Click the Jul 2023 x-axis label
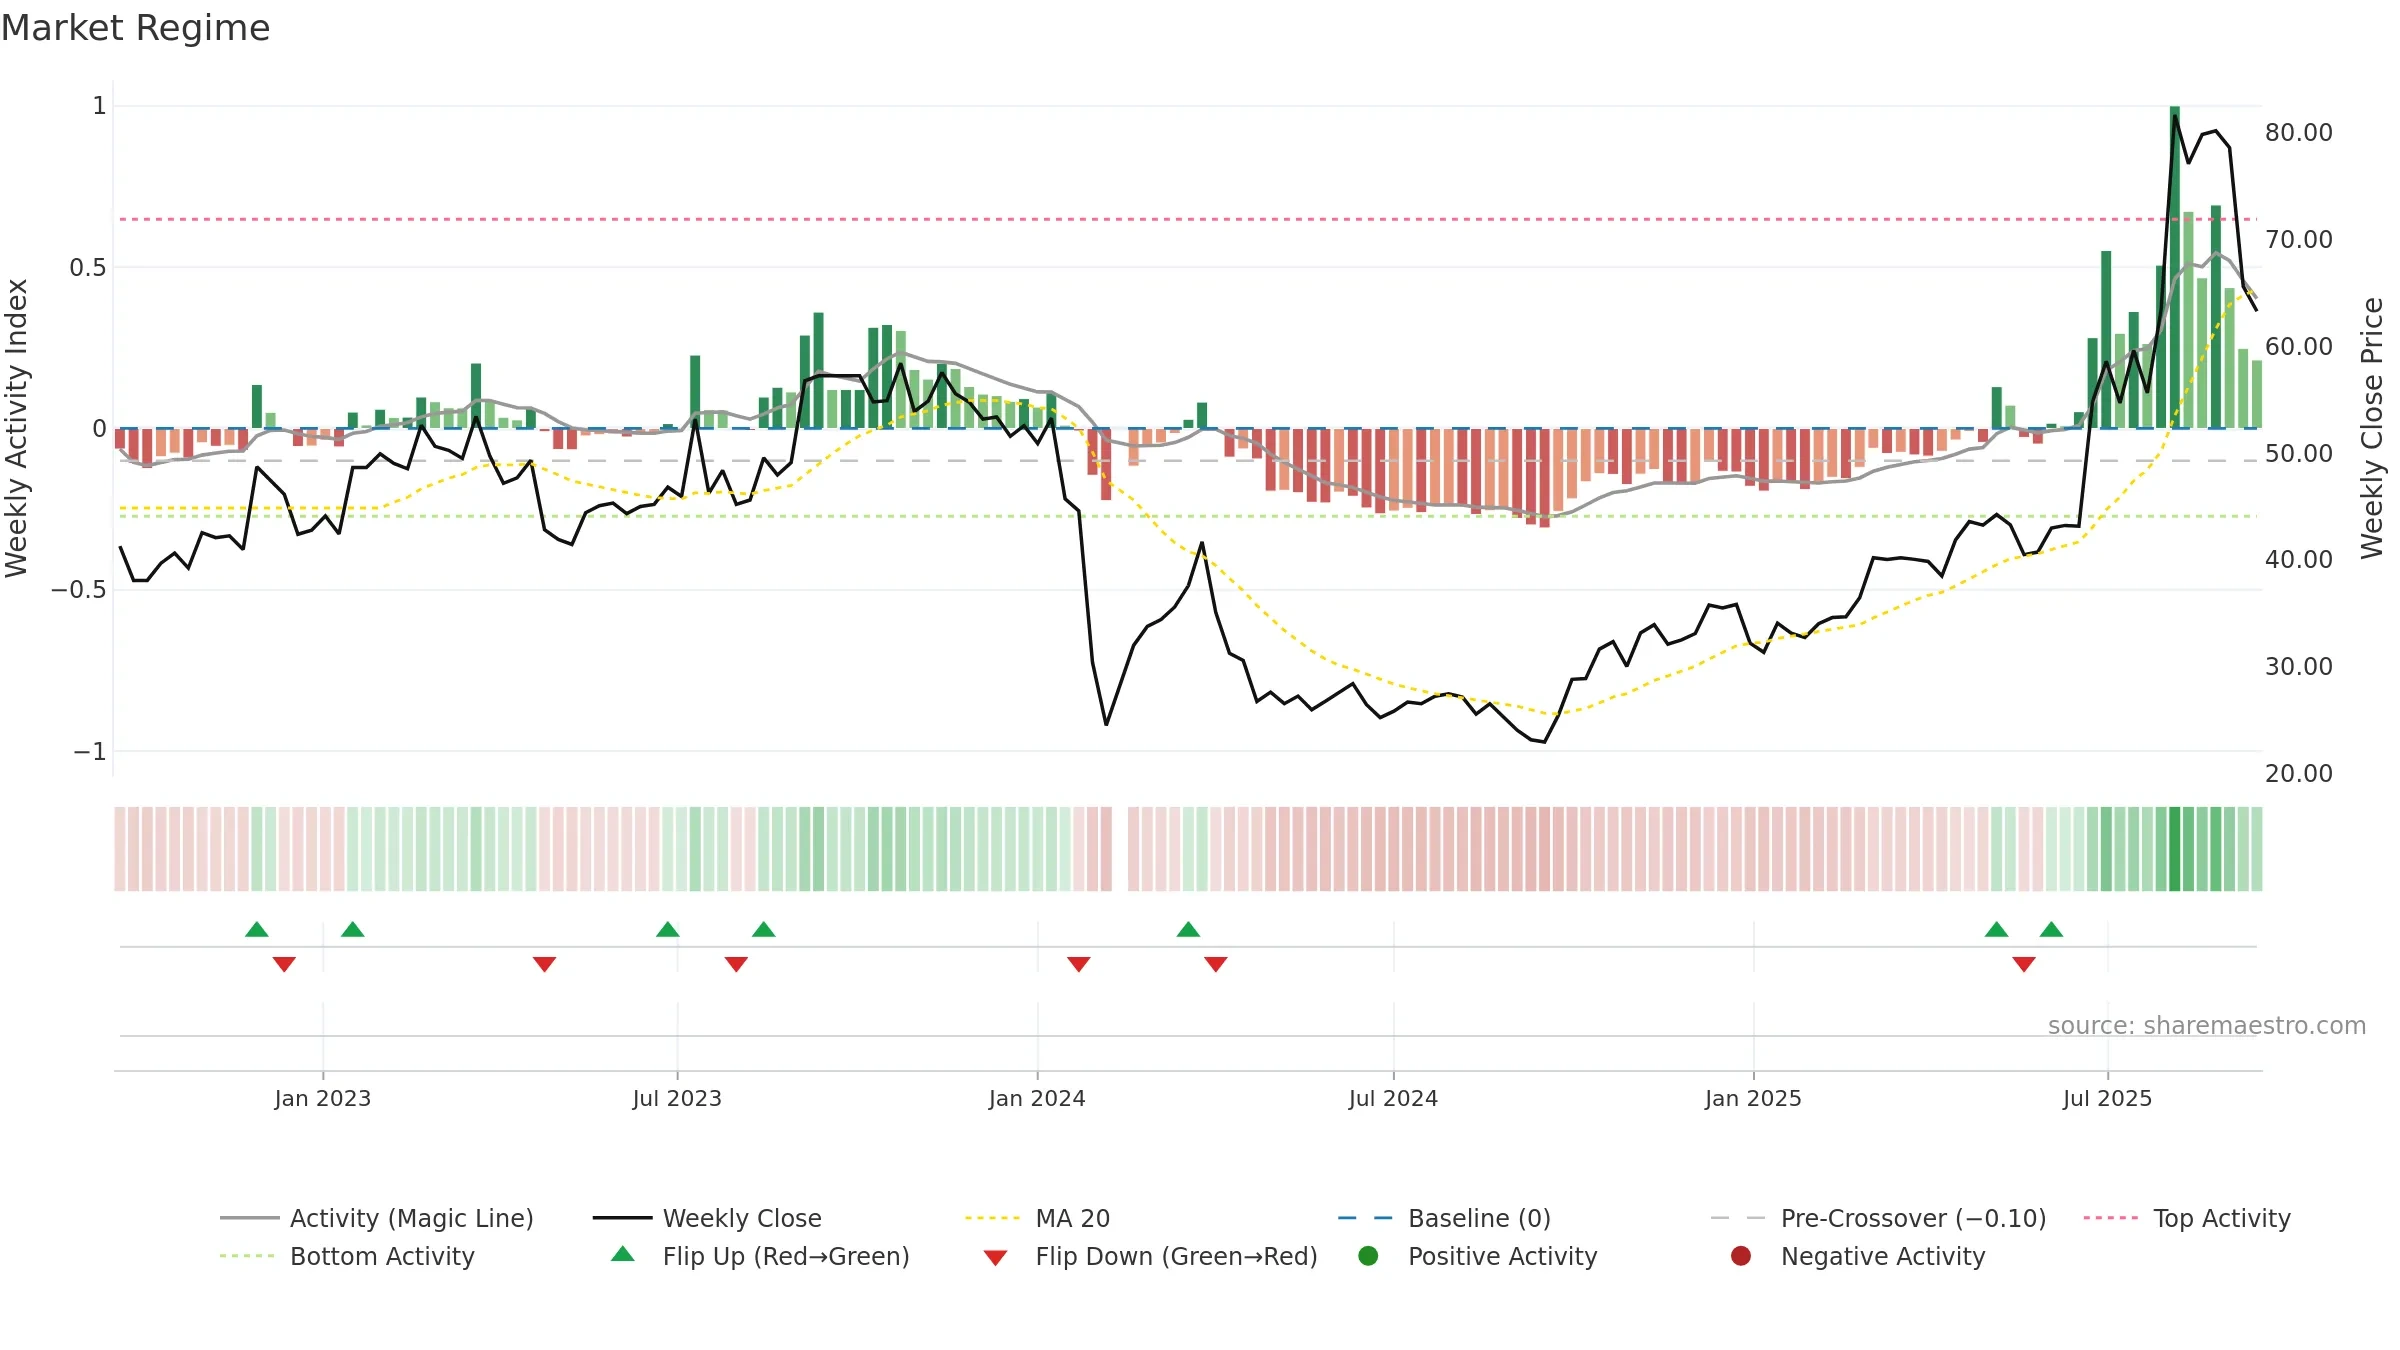 677,1099
